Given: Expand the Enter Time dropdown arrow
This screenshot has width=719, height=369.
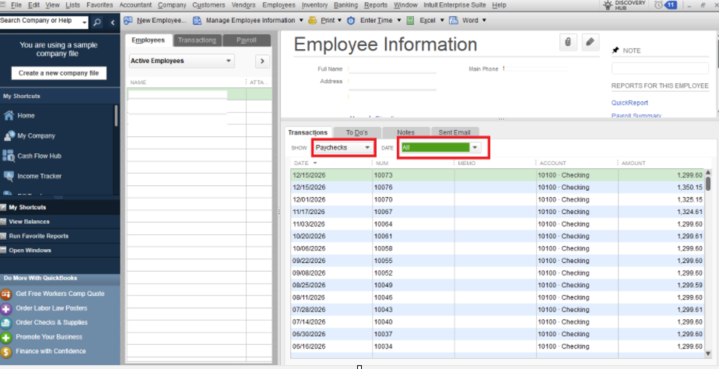Looking at the screenshot, I should pyautogui.click(x=399, y=21).
